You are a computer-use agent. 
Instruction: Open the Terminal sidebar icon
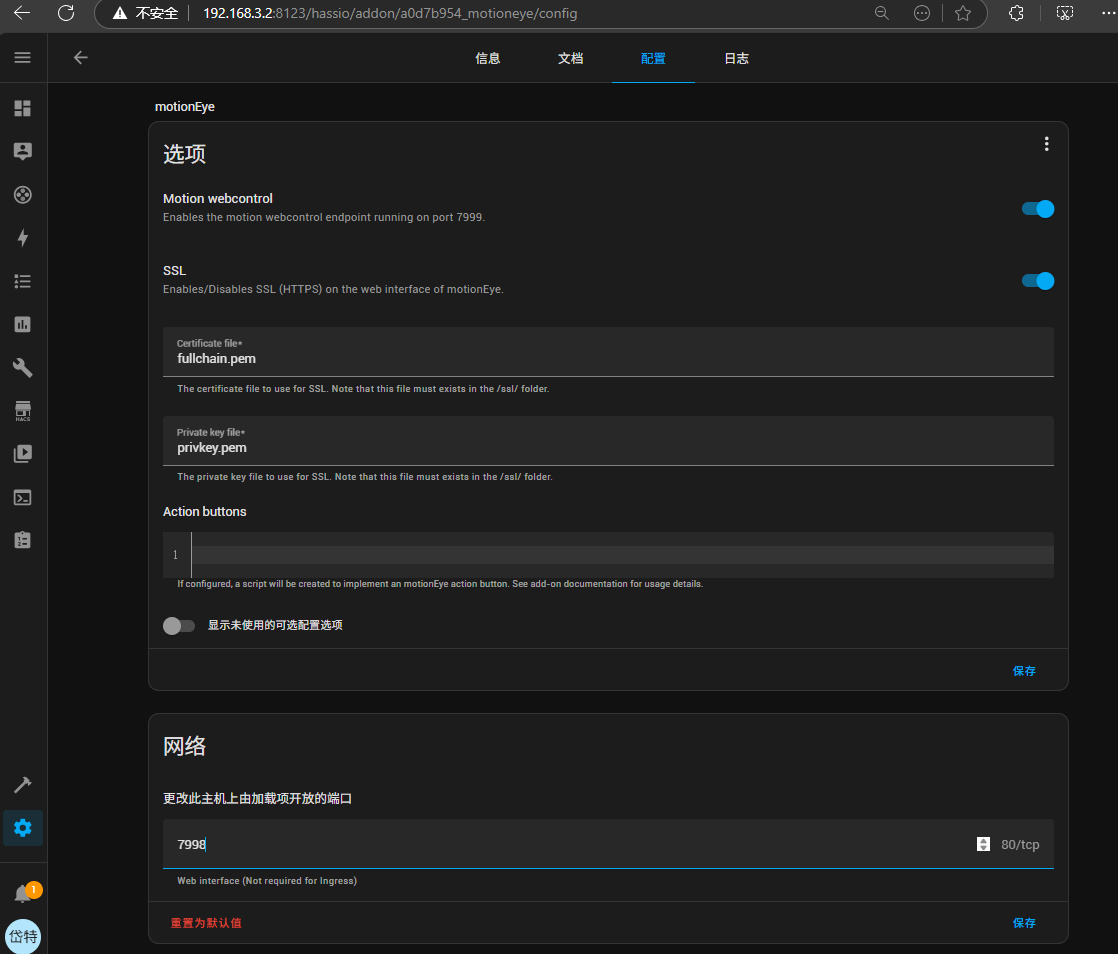[22, 497]
